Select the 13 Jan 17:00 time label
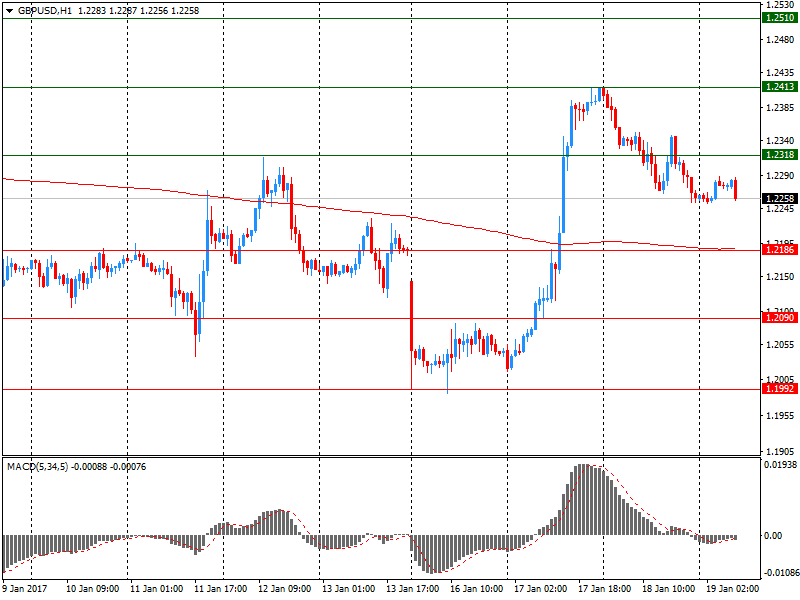The width and height of the screenshot is (800, 600). pyautogui.click(x=412, y=589)
